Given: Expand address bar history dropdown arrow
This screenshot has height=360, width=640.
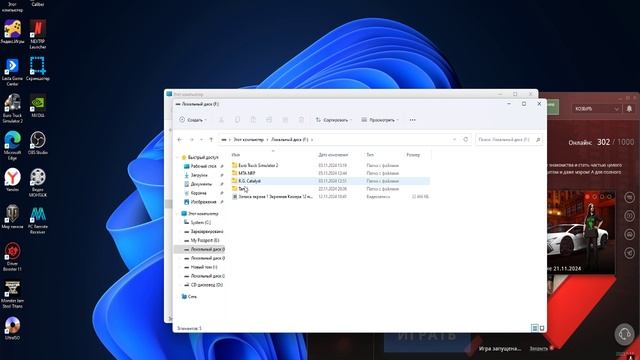Looking at the screenshot, I should (454, 140).
